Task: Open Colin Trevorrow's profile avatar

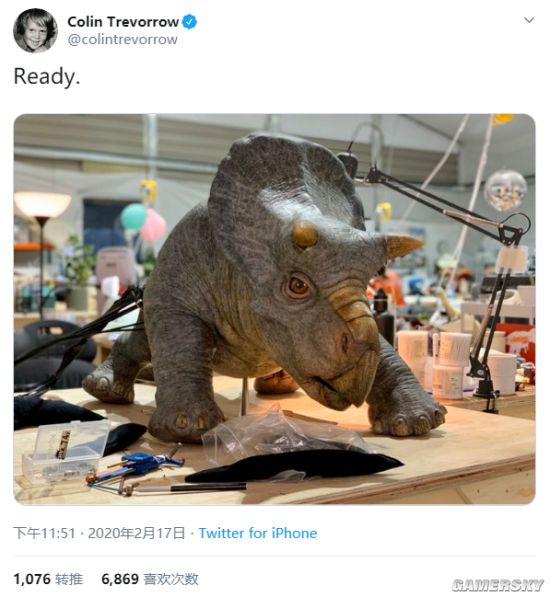Action: point(35,30)
